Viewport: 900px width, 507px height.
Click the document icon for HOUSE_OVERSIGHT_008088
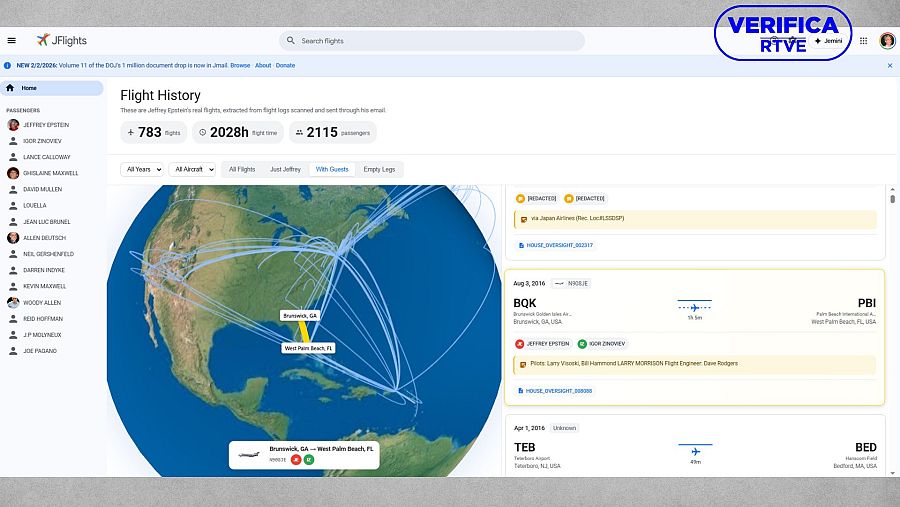pos(521,391)
